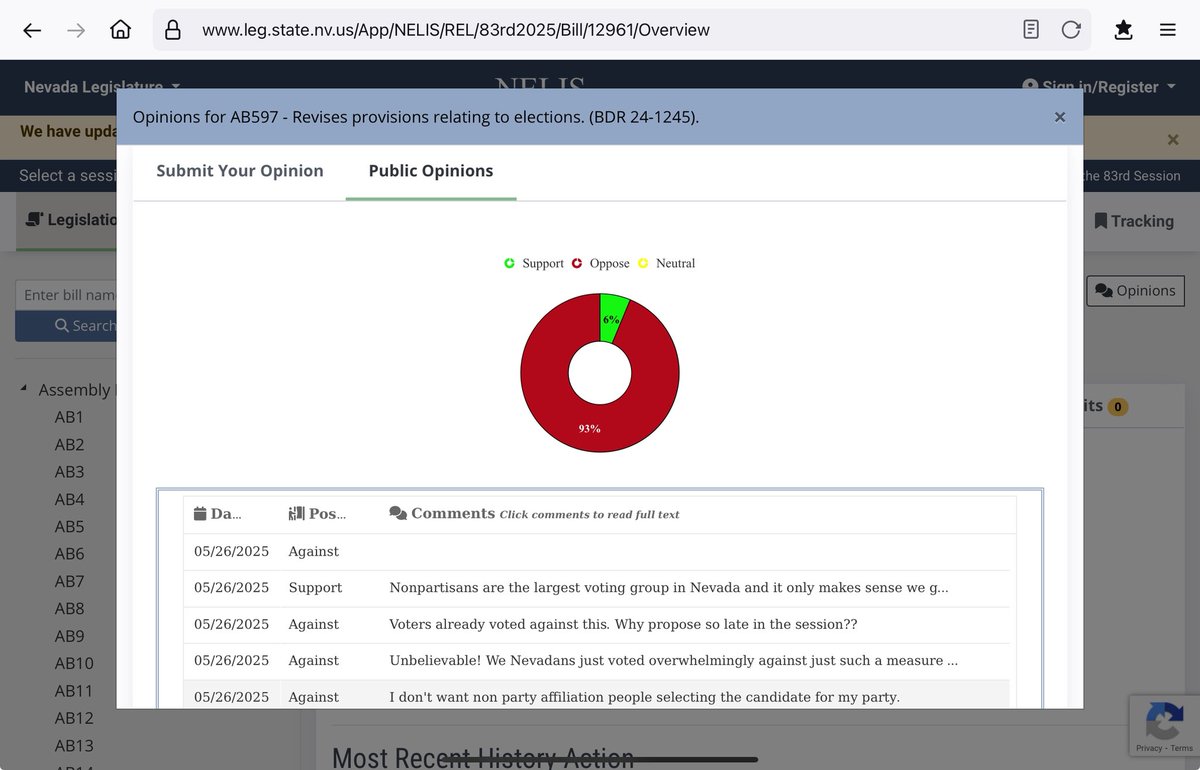Open the Nevada Legislature dropdown menu
The image size is (1200, 770).
[x=102, y=87]
